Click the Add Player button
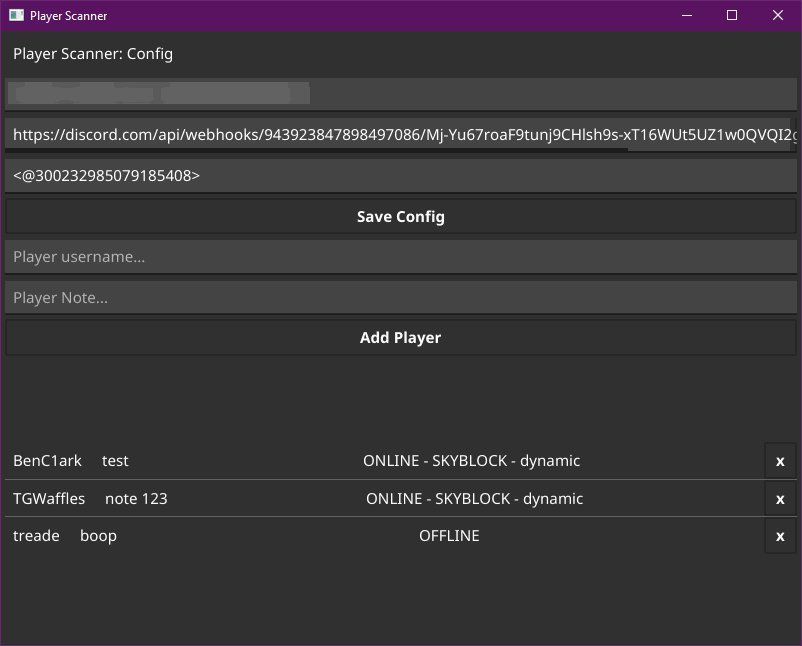This screenshot has width=802, height=646. [400, 337]
